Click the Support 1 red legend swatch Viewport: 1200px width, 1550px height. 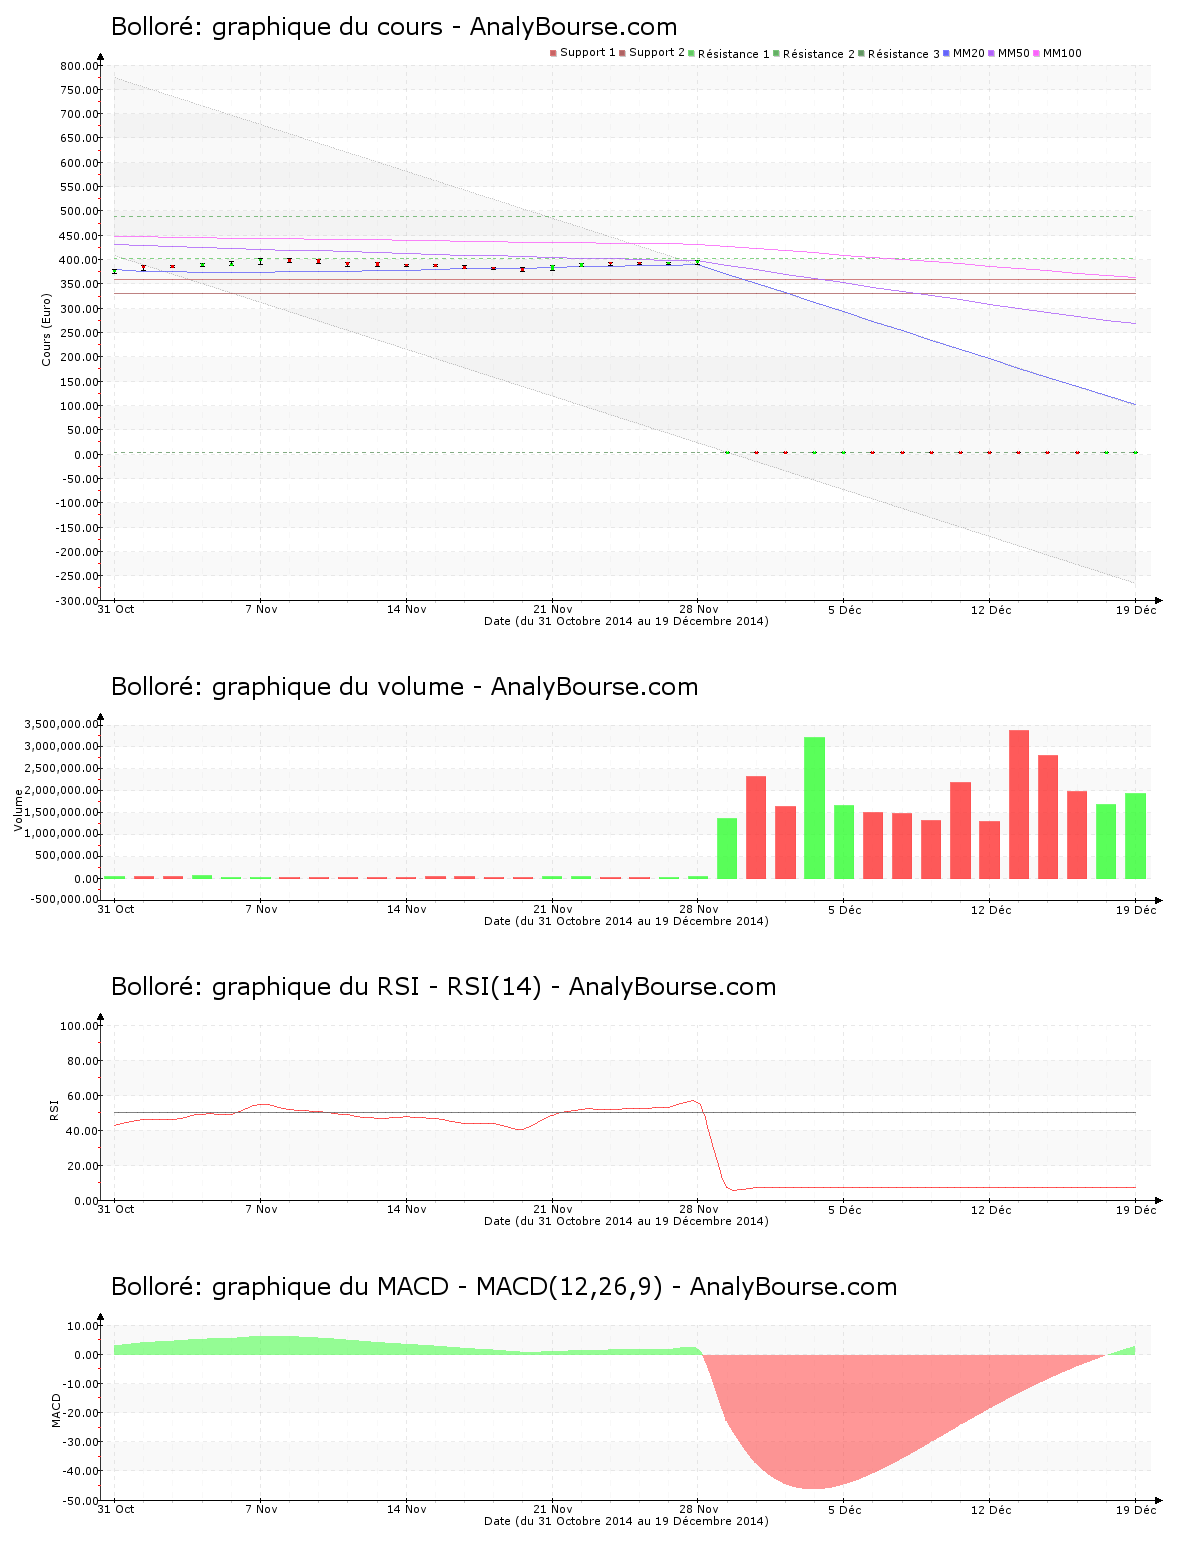[x=553, y=53]
